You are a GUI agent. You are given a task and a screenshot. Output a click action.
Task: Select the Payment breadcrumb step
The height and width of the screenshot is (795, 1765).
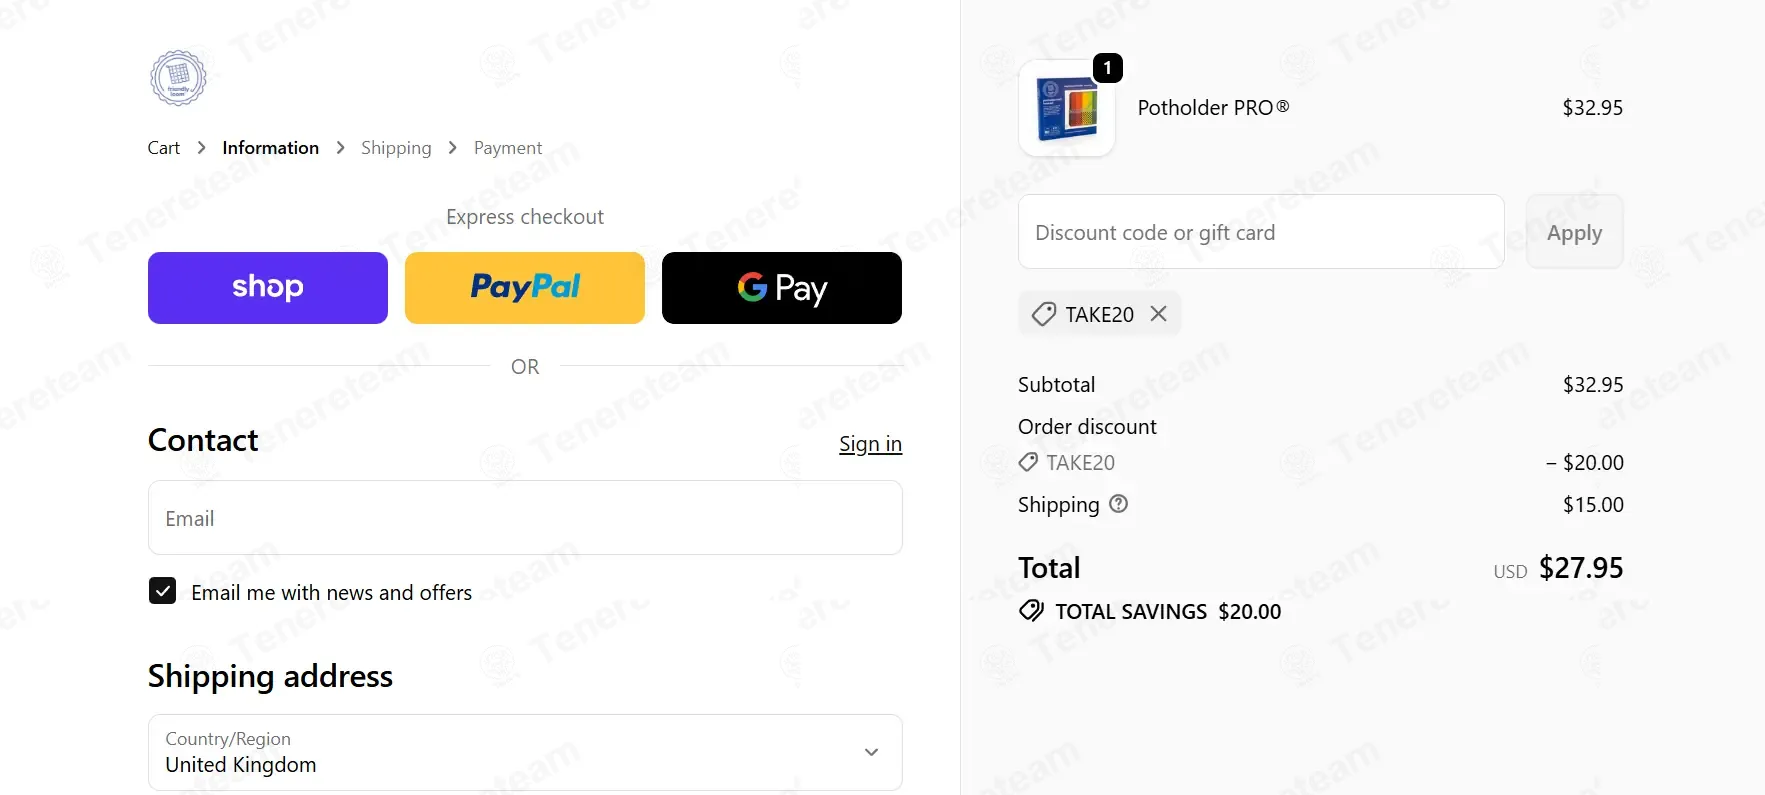[x=508, y=148]
